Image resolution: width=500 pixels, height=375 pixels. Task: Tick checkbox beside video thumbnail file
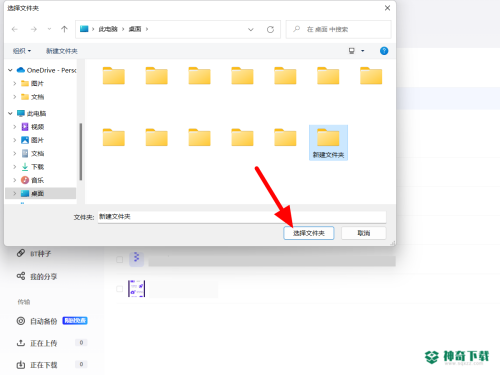tap(119, 289)
